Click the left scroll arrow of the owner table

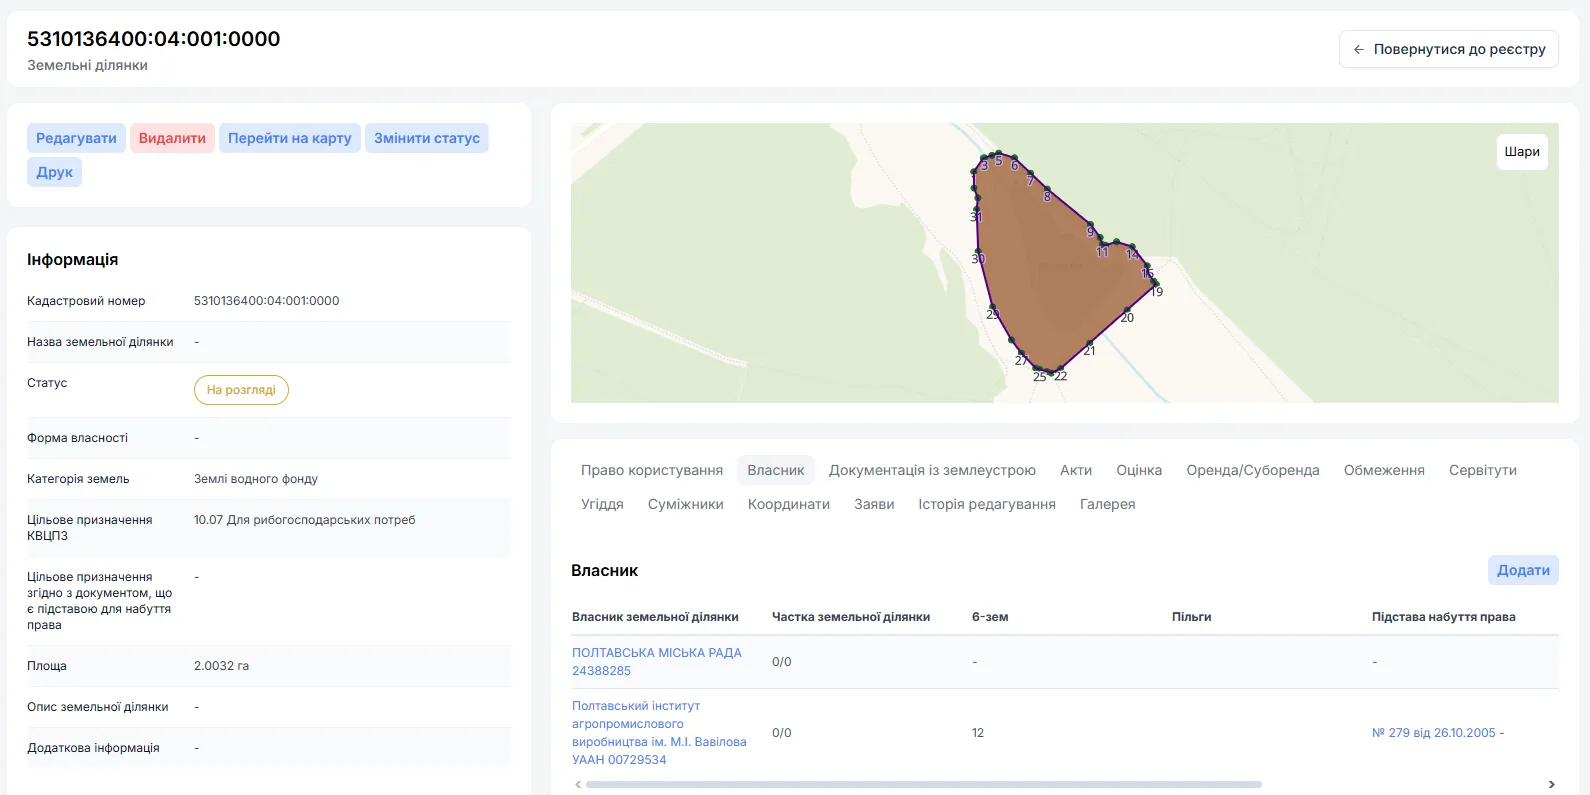click(x=577, y=785)
